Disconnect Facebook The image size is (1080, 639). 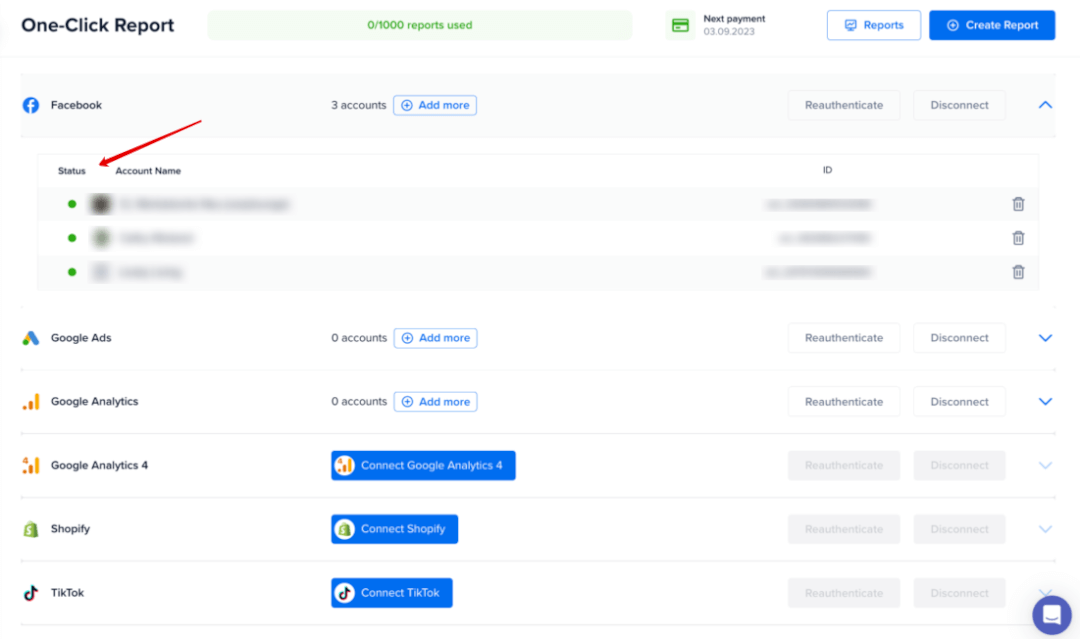coord(959,105)
